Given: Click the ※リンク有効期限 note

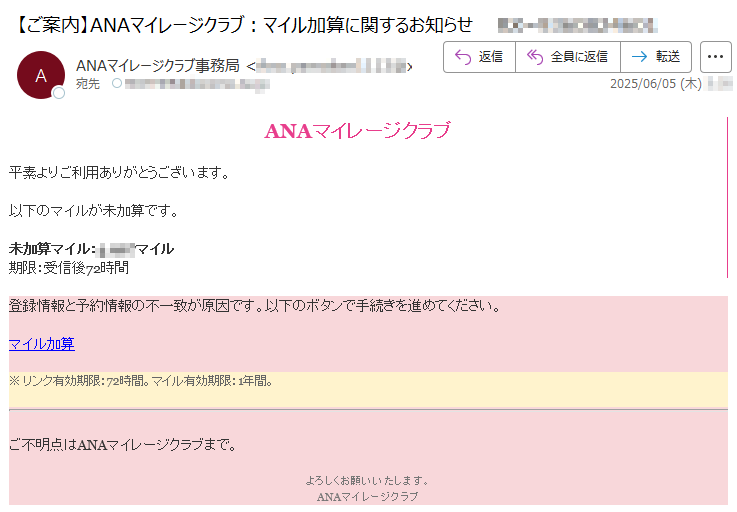Looking at the screenshot, I should (141, 381).
